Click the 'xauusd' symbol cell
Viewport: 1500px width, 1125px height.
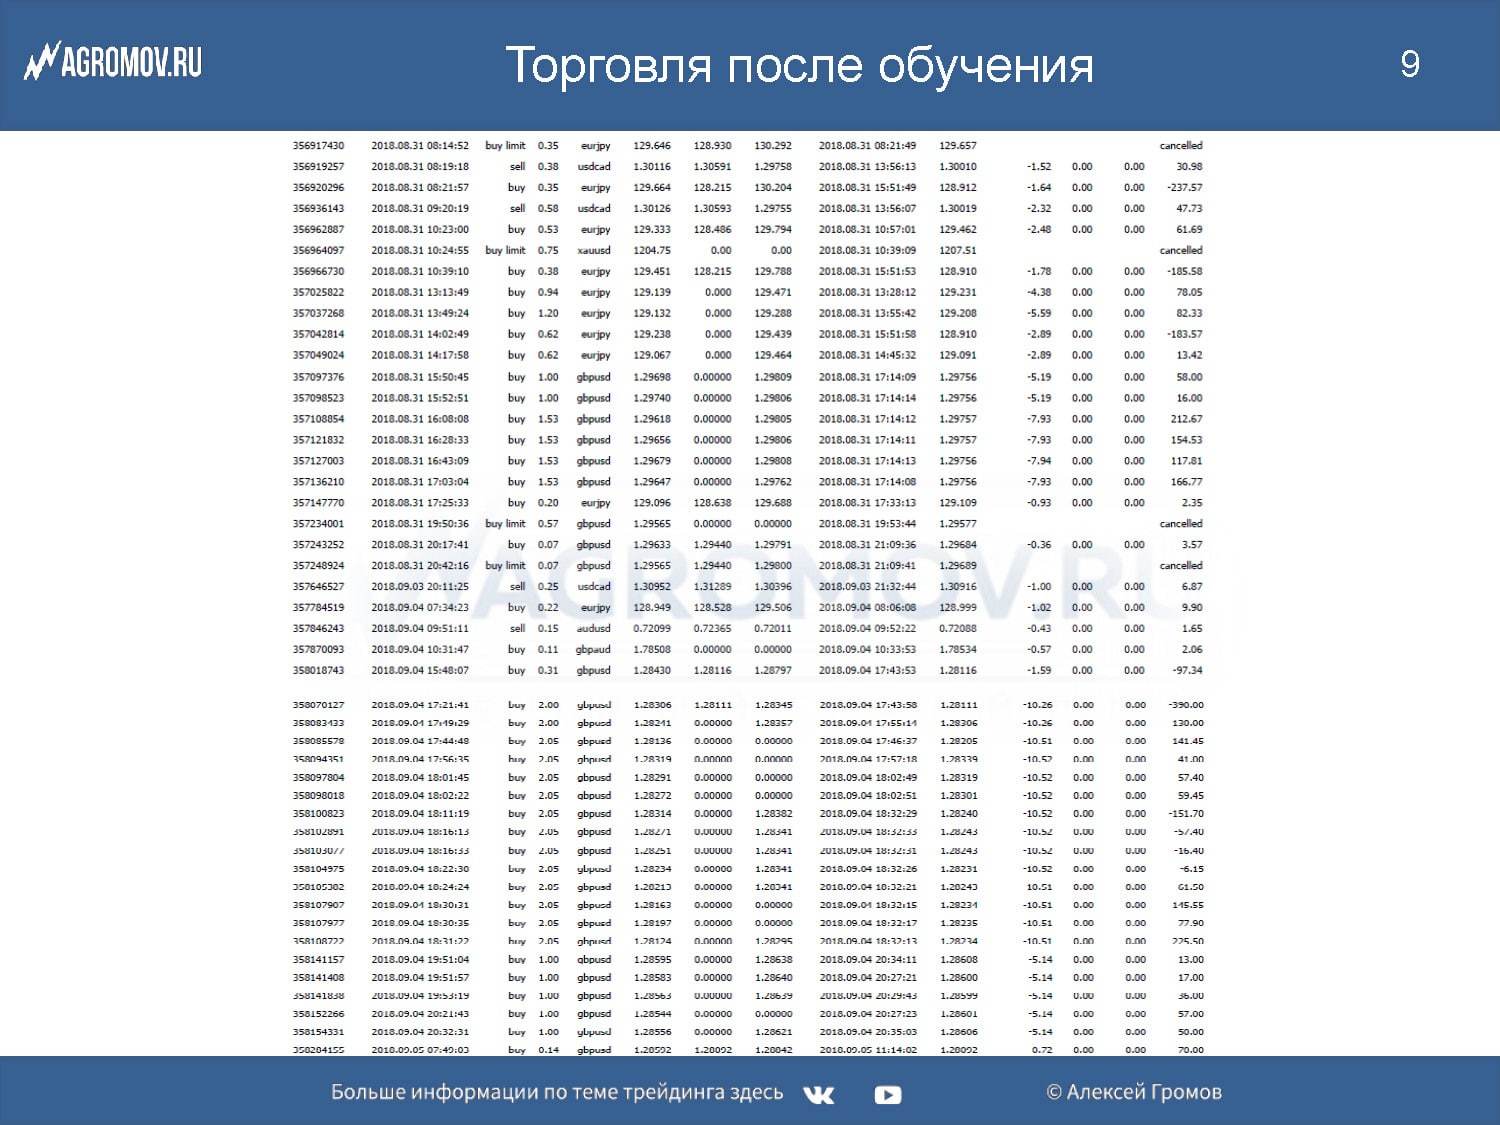click(x=594, y=251)
